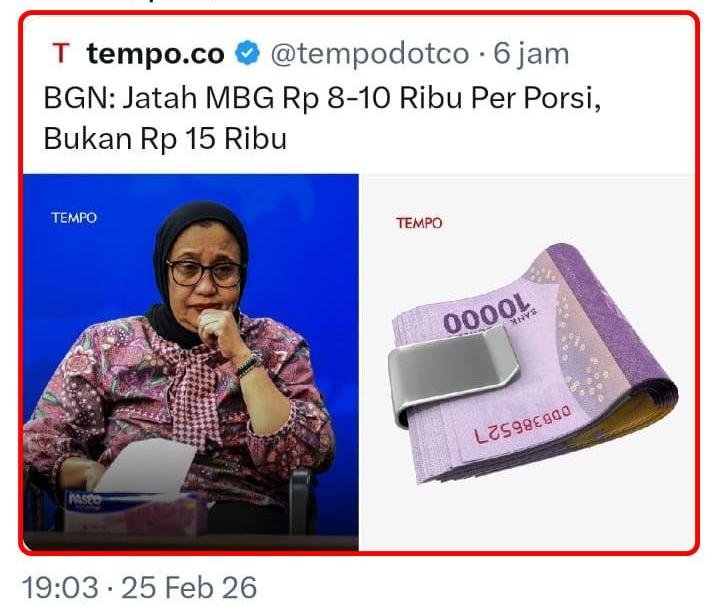Image resolution: width=720 pixels, height=615 pixels.
Task: Open the right image of folded rupiah banknotes
Action: pos(529,362)
